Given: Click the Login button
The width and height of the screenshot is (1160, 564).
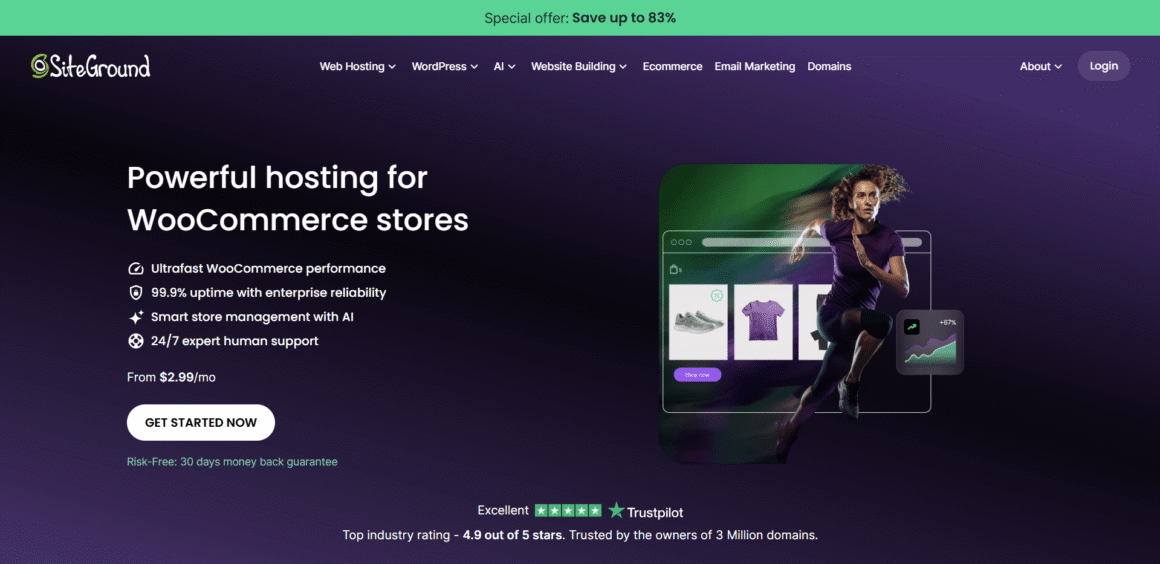Looking at the screenshot, I should [1104, 66].
